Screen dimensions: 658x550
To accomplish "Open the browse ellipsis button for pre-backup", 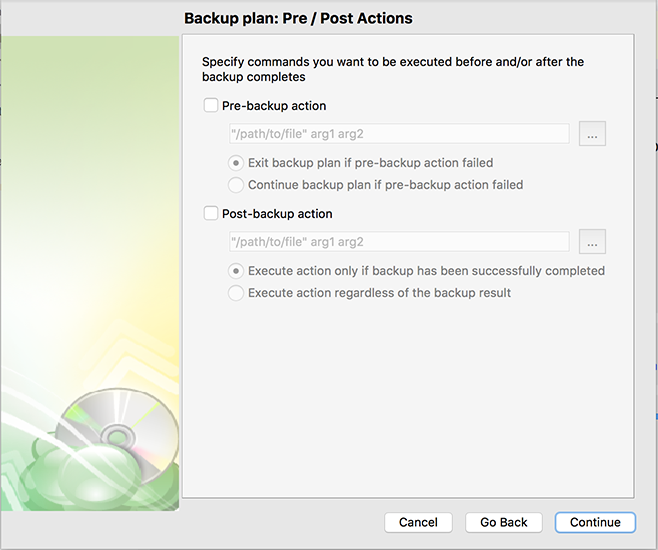I will (592, 134).
